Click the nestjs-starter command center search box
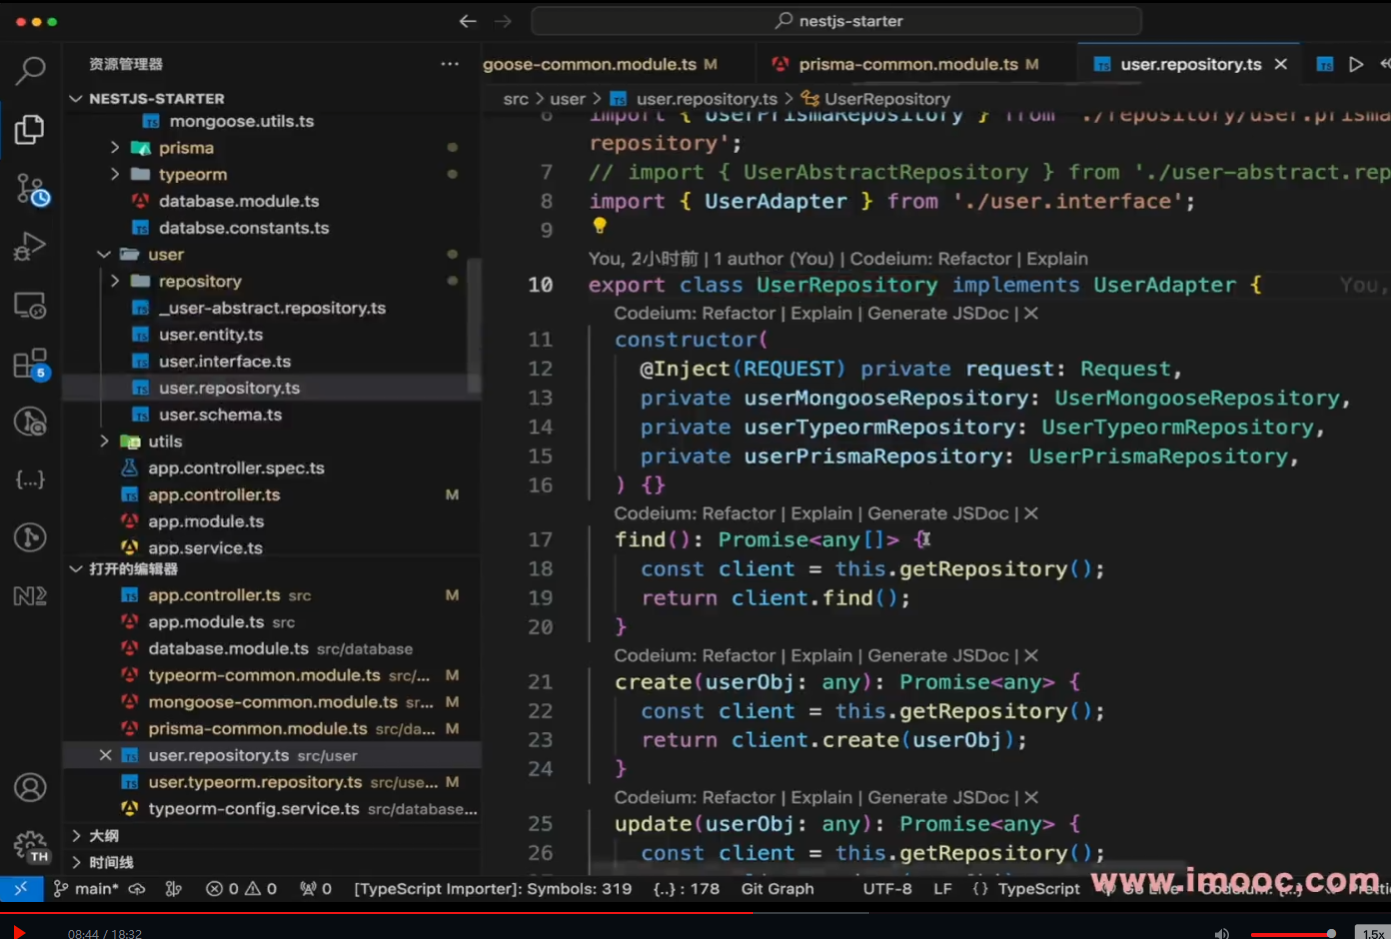 coord(837,21)
